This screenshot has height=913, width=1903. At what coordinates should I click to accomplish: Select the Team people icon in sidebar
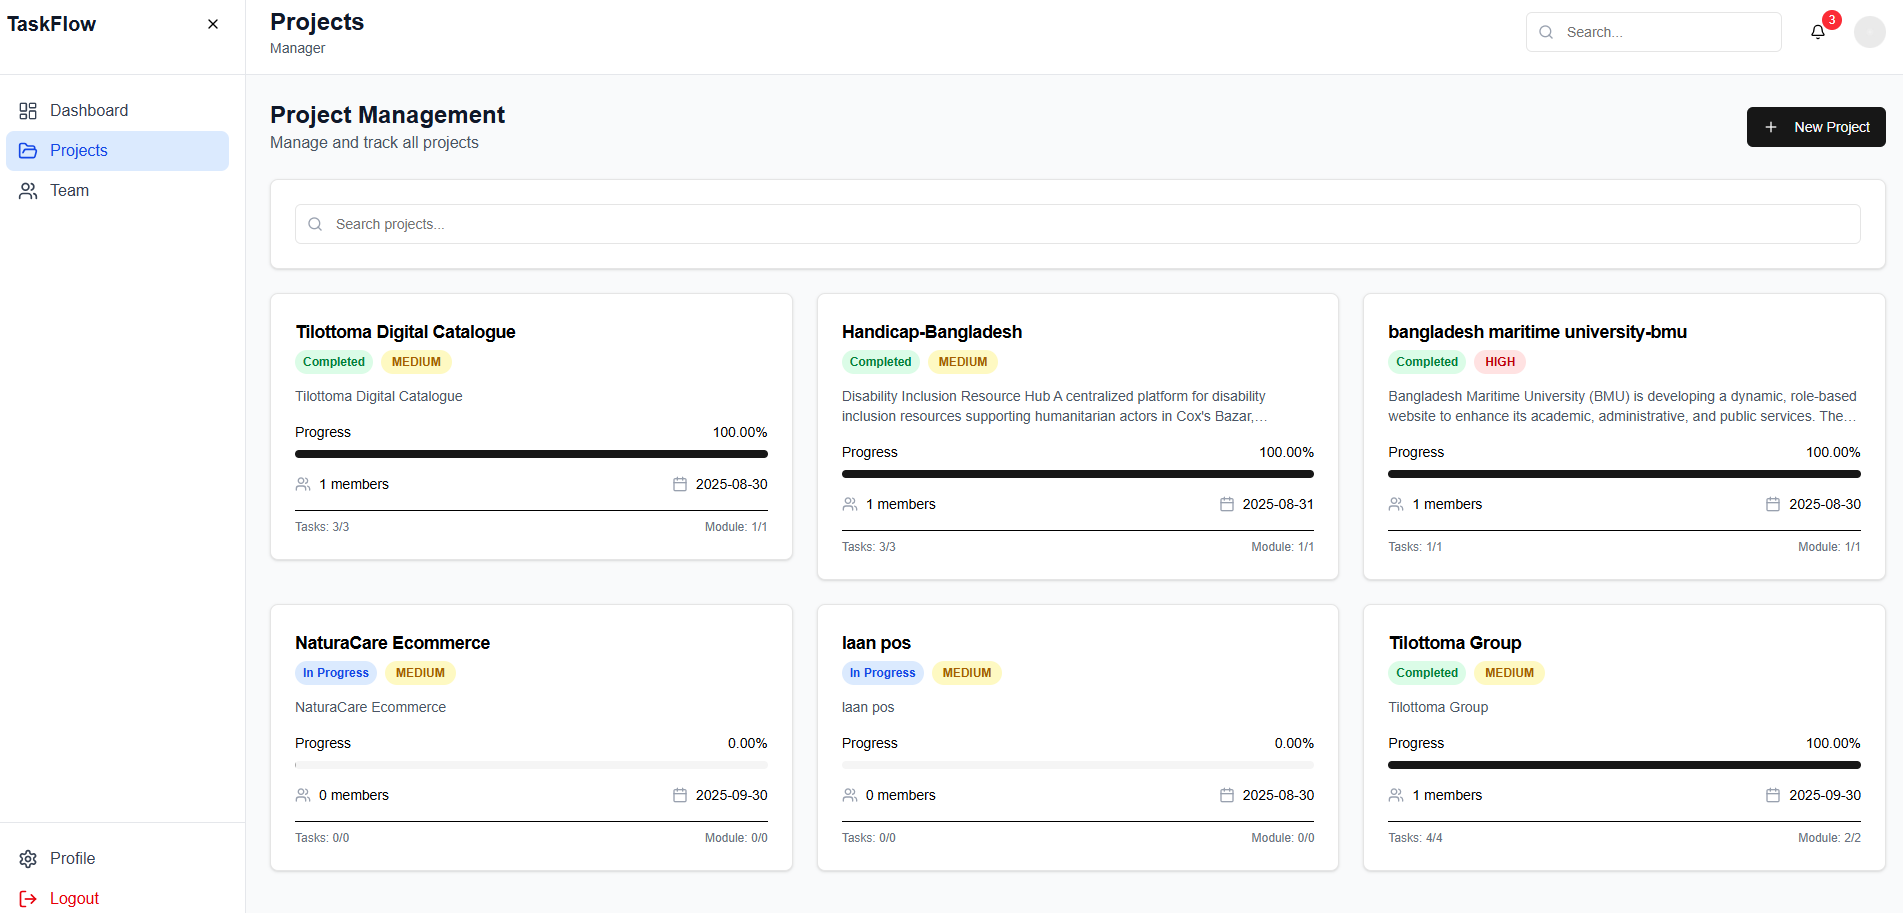pos(28,190)
